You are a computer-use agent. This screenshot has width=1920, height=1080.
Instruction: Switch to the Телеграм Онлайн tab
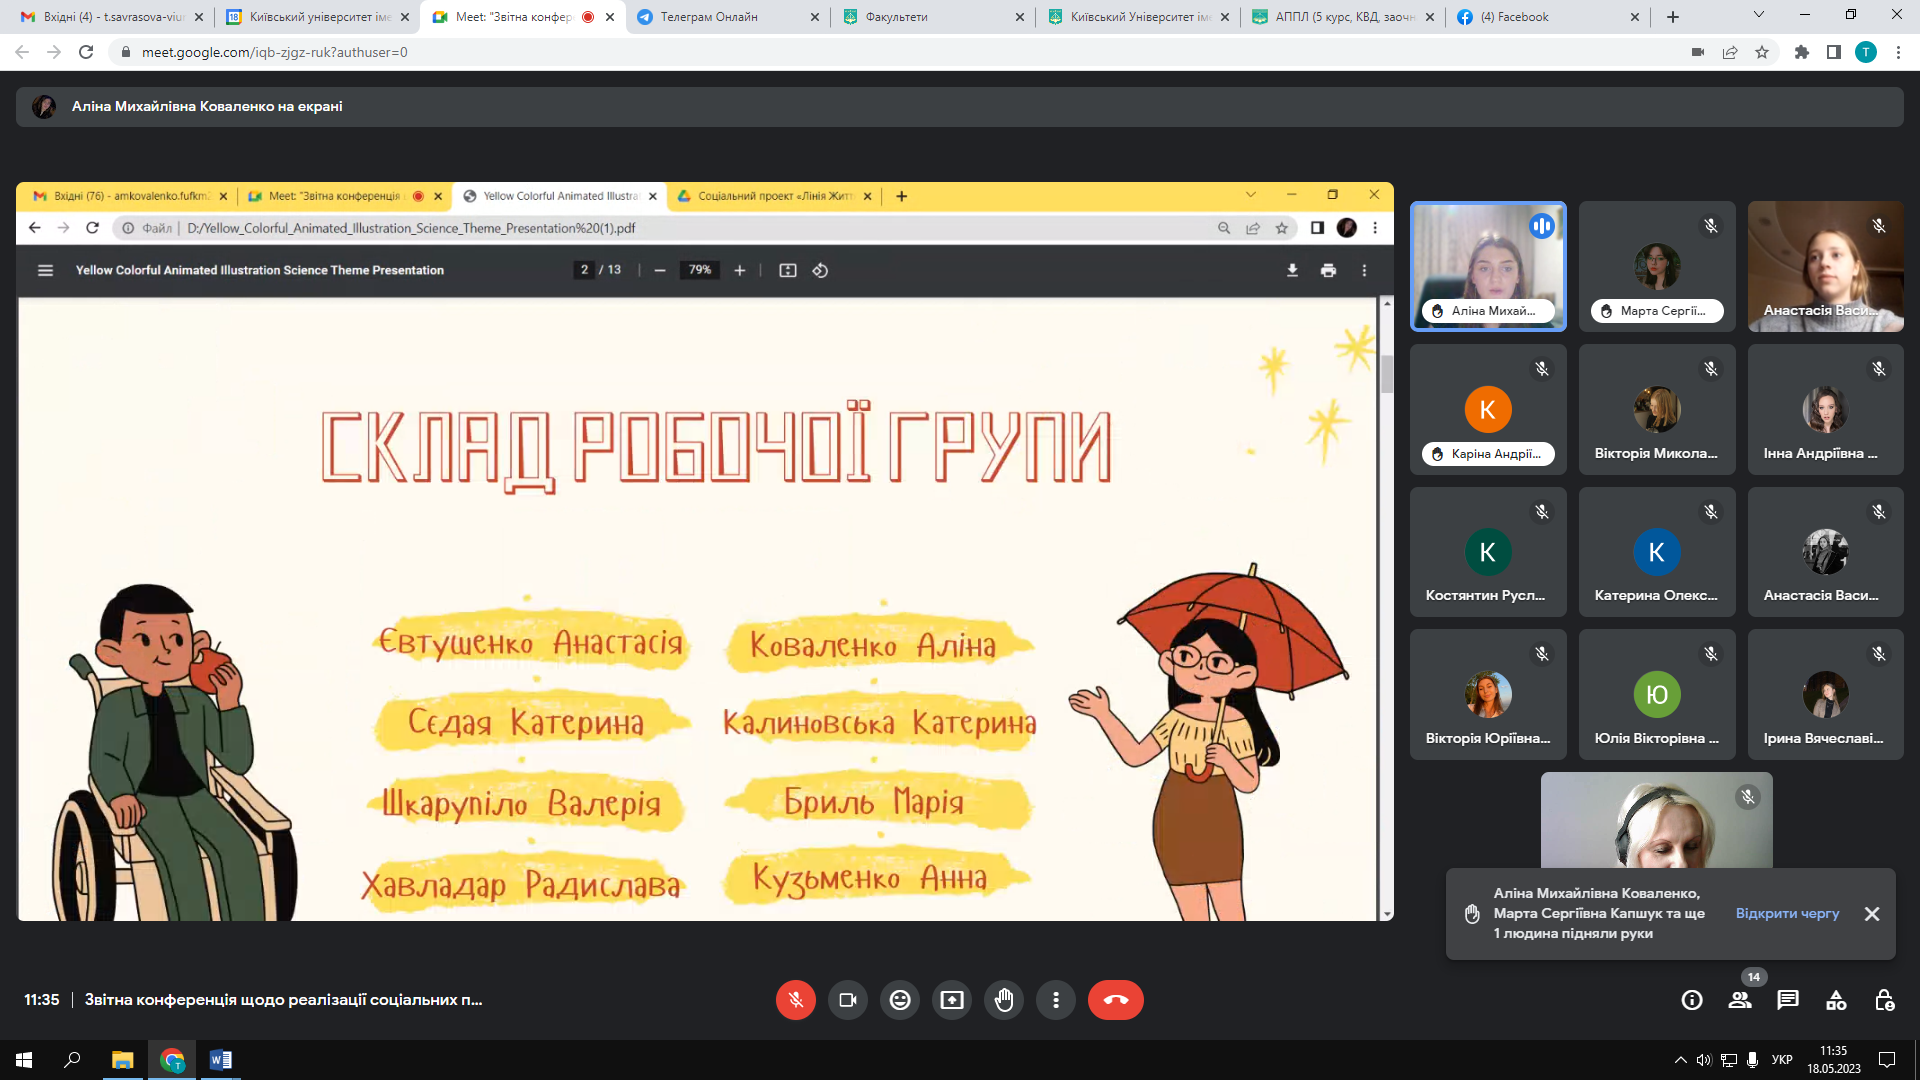click(709, 17)
